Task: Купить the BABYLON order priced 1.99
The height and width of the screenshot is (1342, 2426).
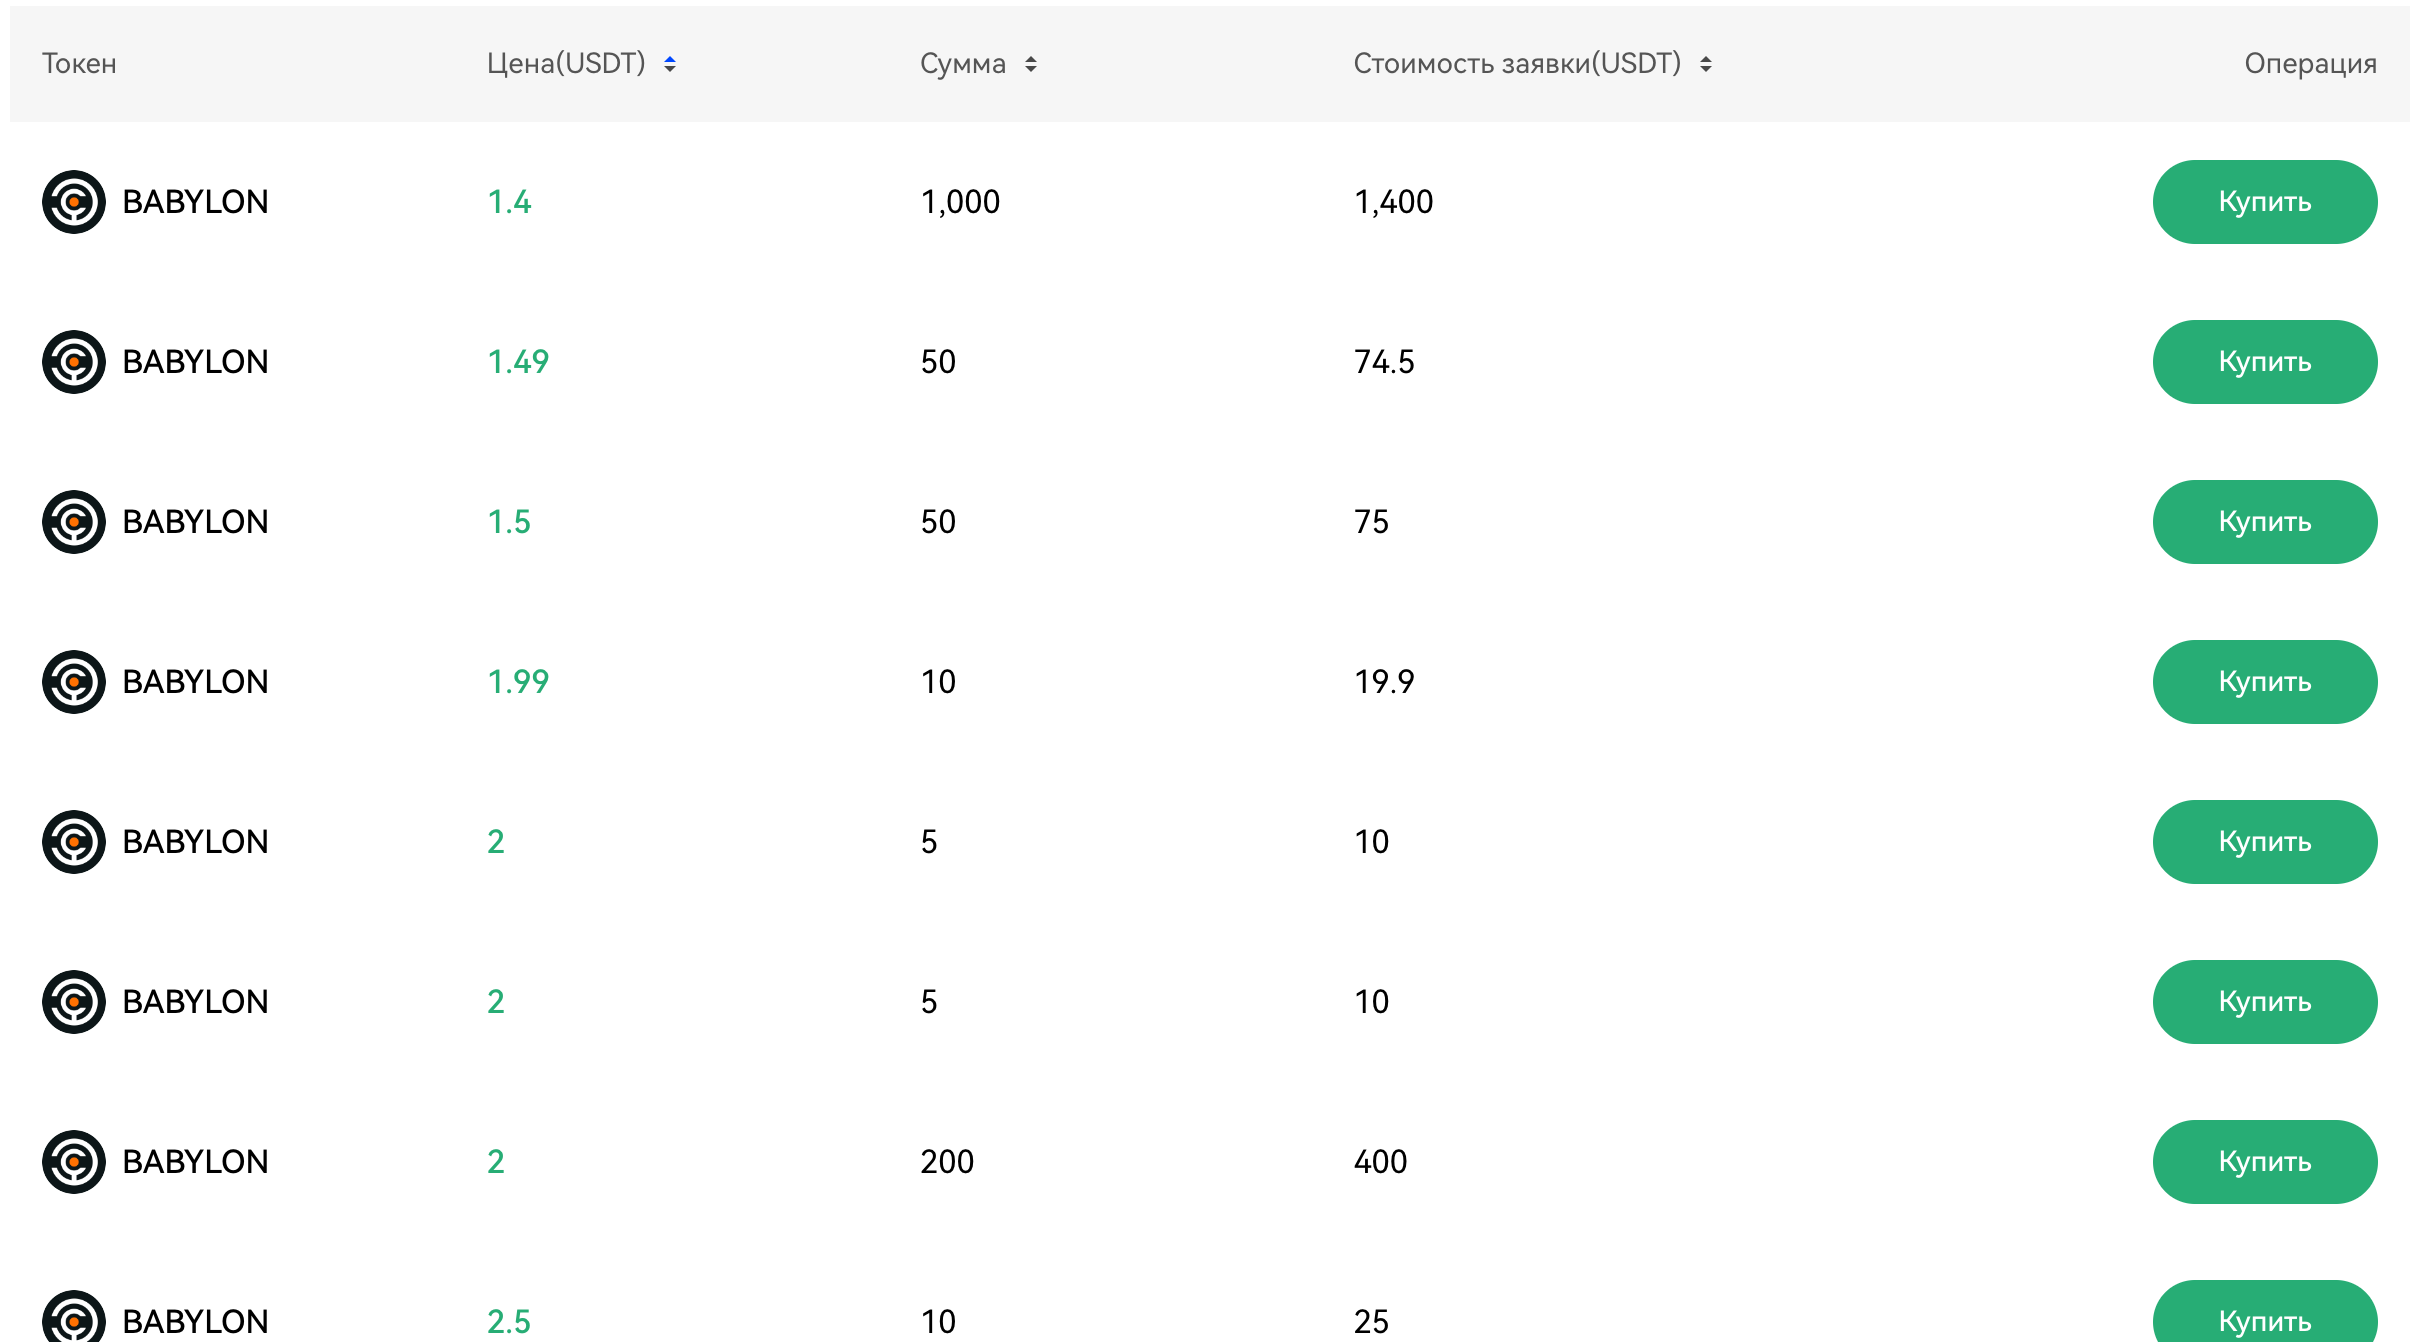Action: (2265, 682)
